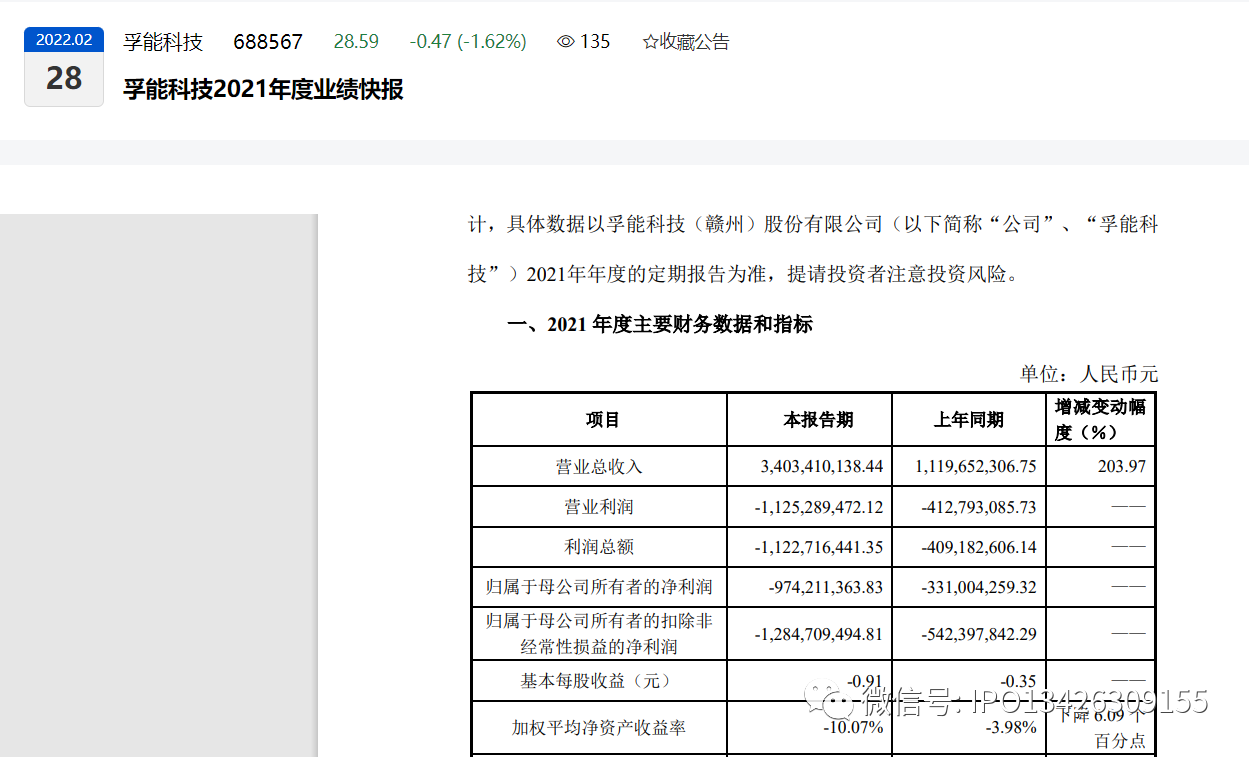1249x757 pixels.
Task: Click the value -3.98%
Action: pos(1010,727)
